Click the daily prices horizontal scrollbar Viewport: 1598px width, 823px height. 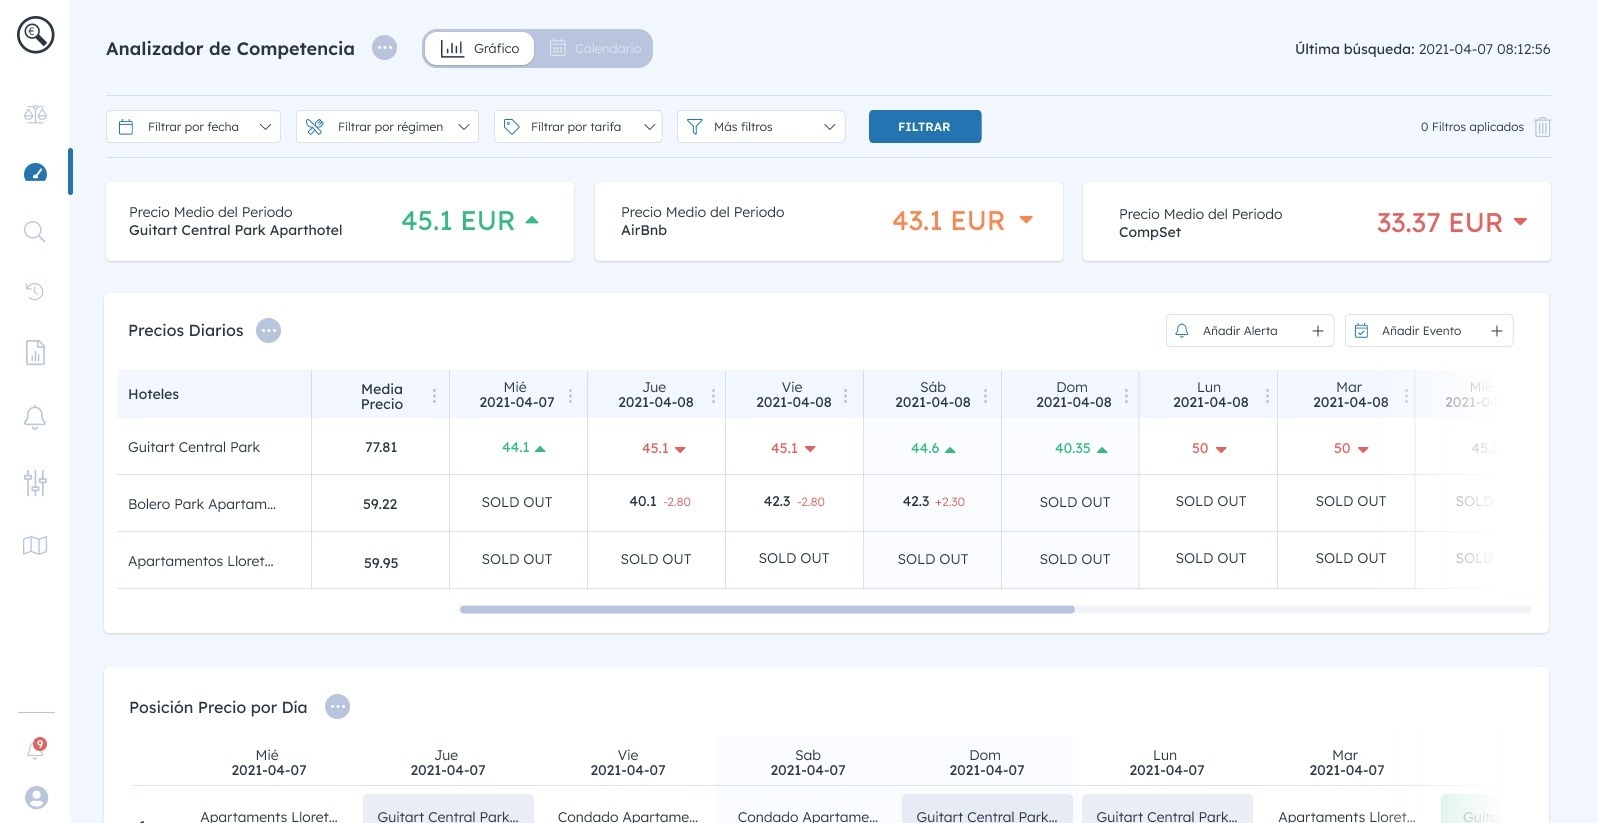point(767,609)
